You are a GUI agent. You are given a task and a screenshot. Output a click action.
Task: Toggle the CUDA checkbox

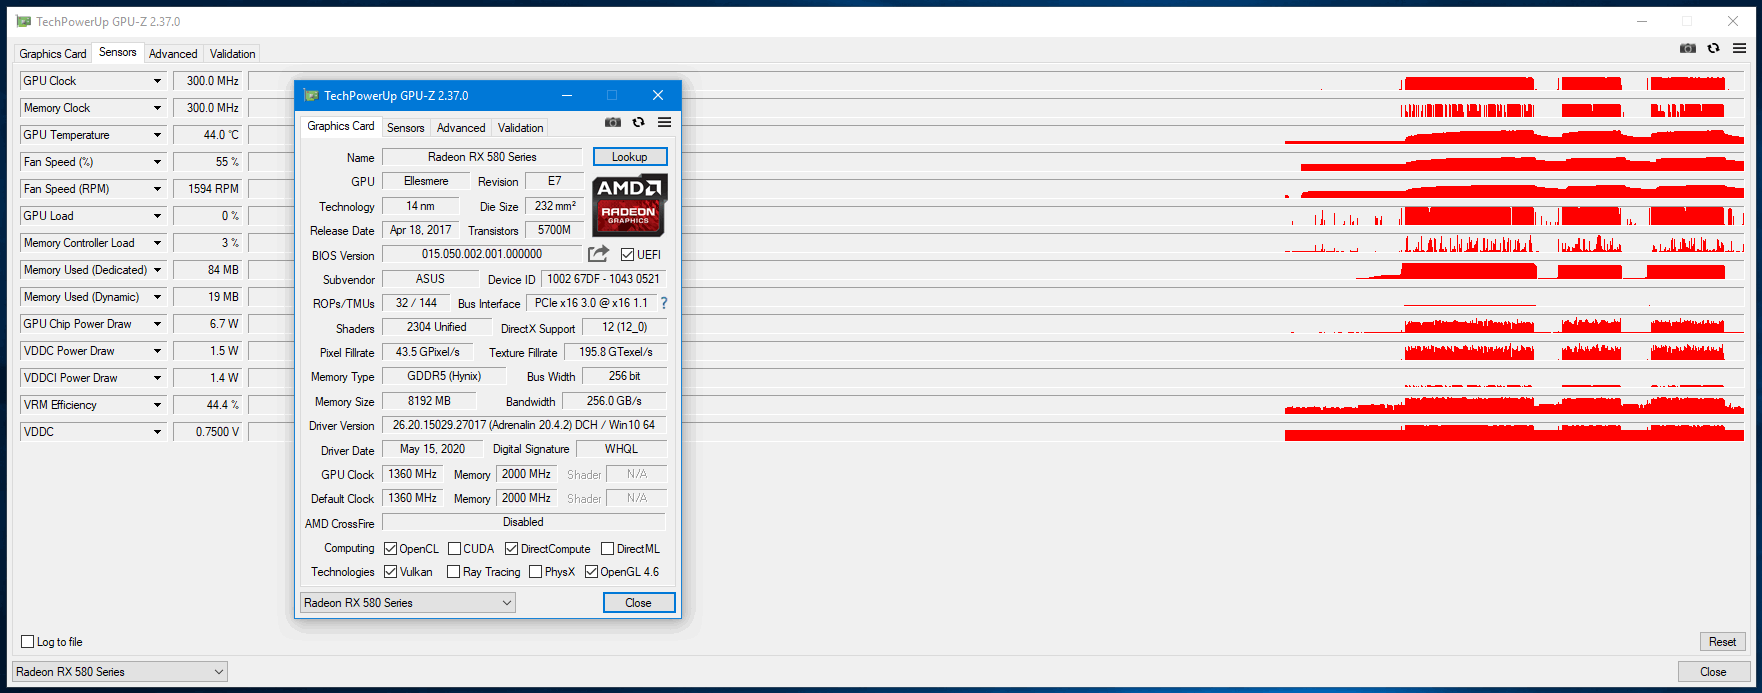tap(454, 549)
